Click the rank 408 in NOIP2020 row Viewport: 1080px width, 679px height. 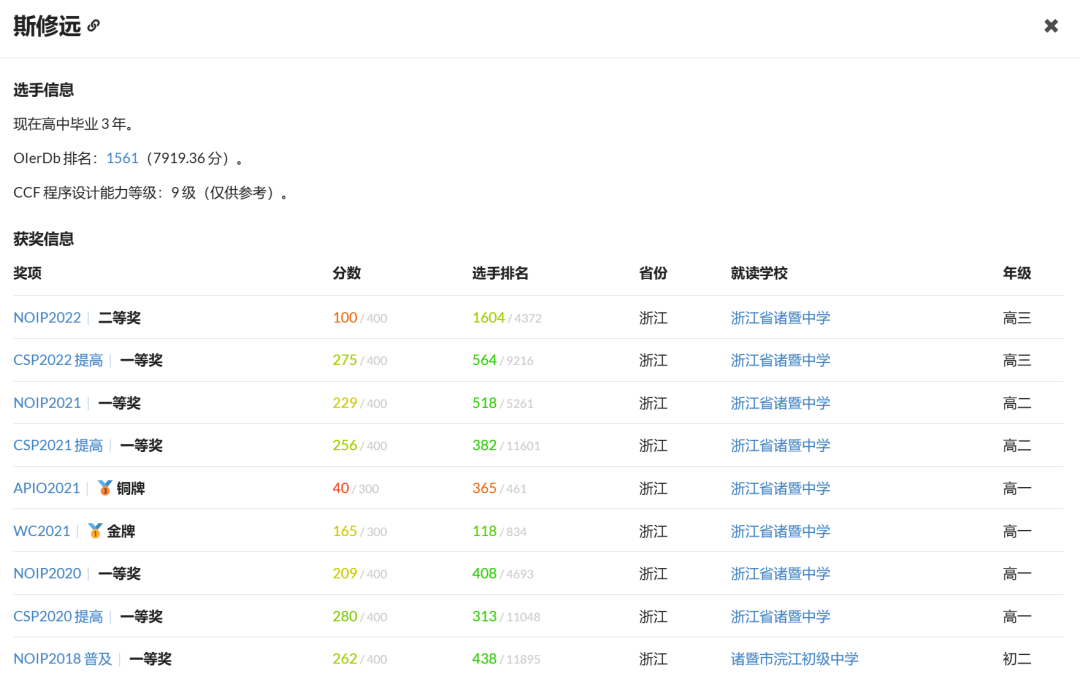484,574
